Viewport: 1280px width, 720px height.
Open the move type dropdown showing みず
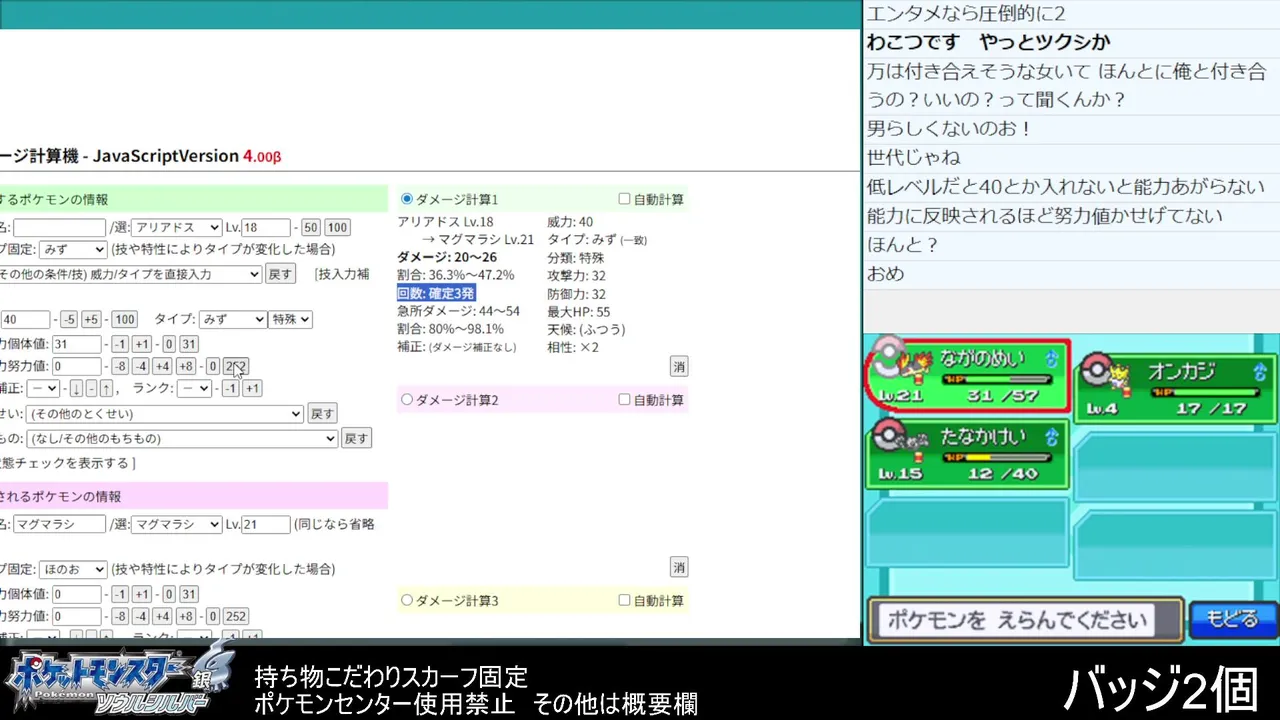232,319
